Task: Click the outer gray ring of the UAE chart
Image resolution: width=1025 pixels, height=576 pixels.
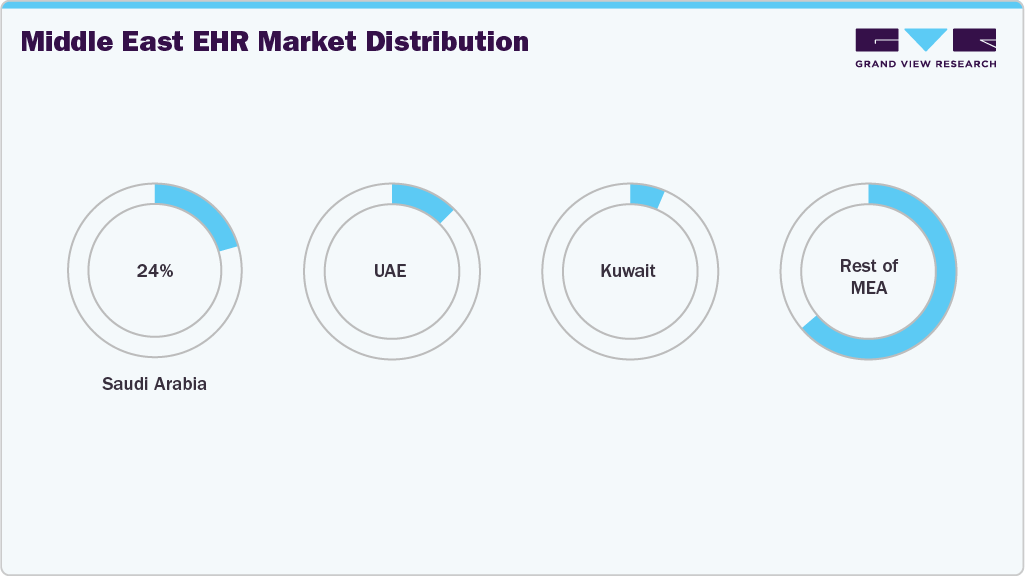Action: [392, 348]
